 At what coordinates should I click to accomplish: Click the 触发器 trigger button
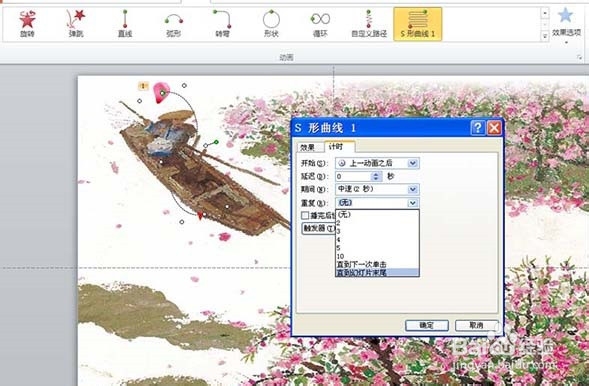319,228
